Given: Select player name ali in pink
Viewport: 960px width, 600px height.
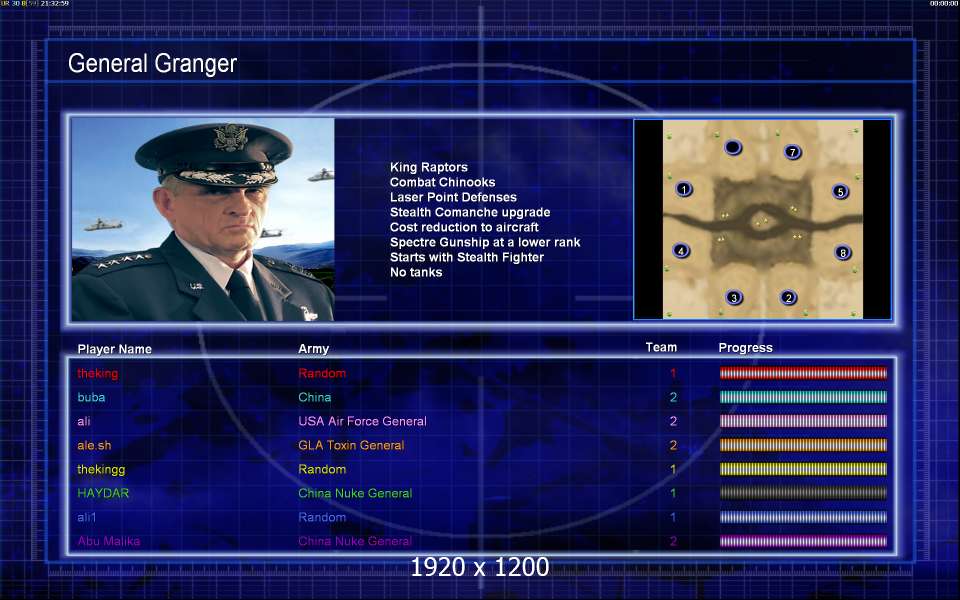Looking at the screenshot, I should click(x=84, y=421).
